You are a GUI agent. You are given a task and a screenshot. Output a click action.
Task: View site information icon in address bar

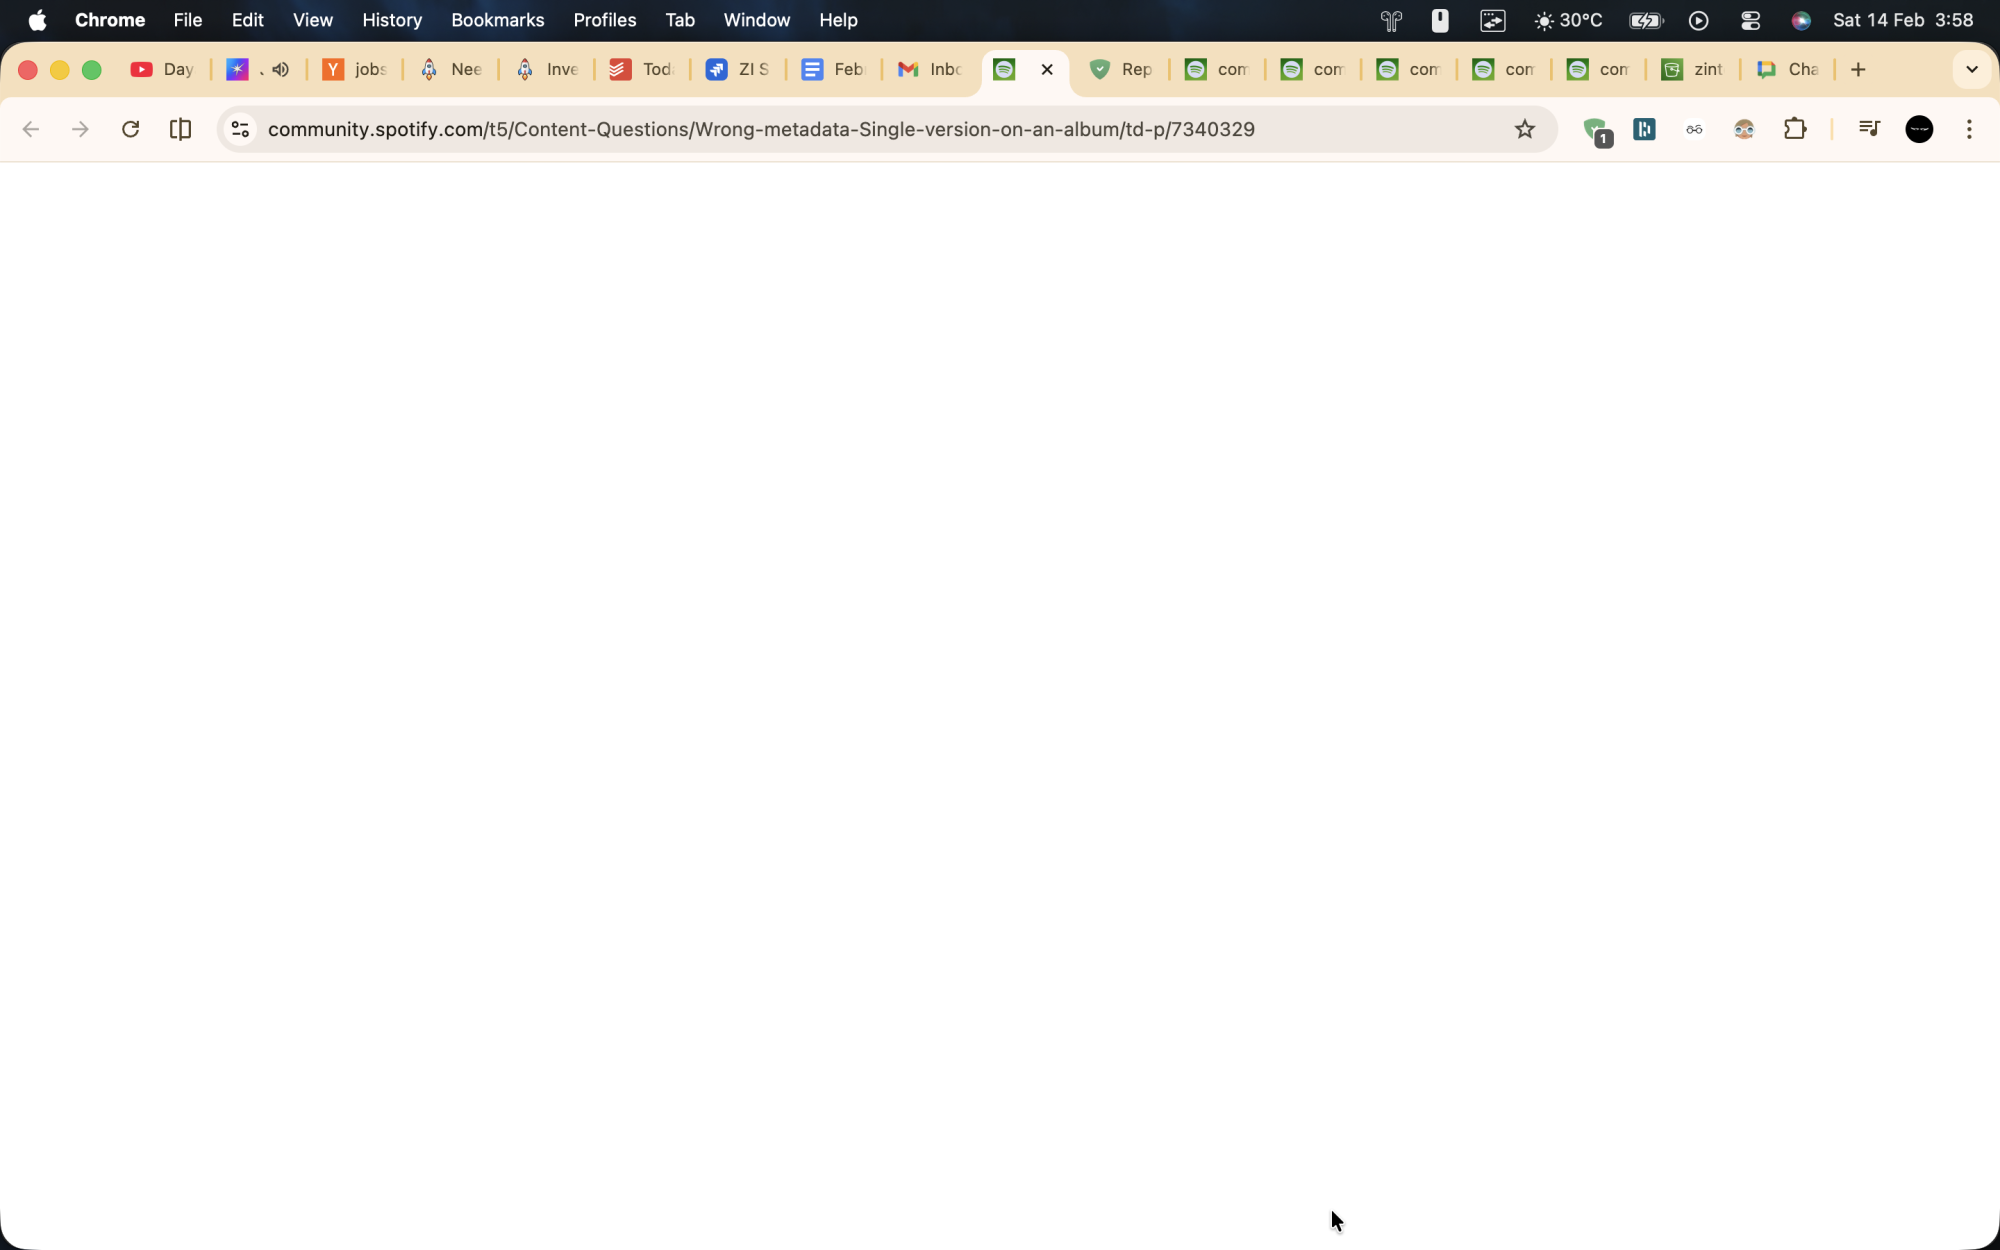[240, 129]
